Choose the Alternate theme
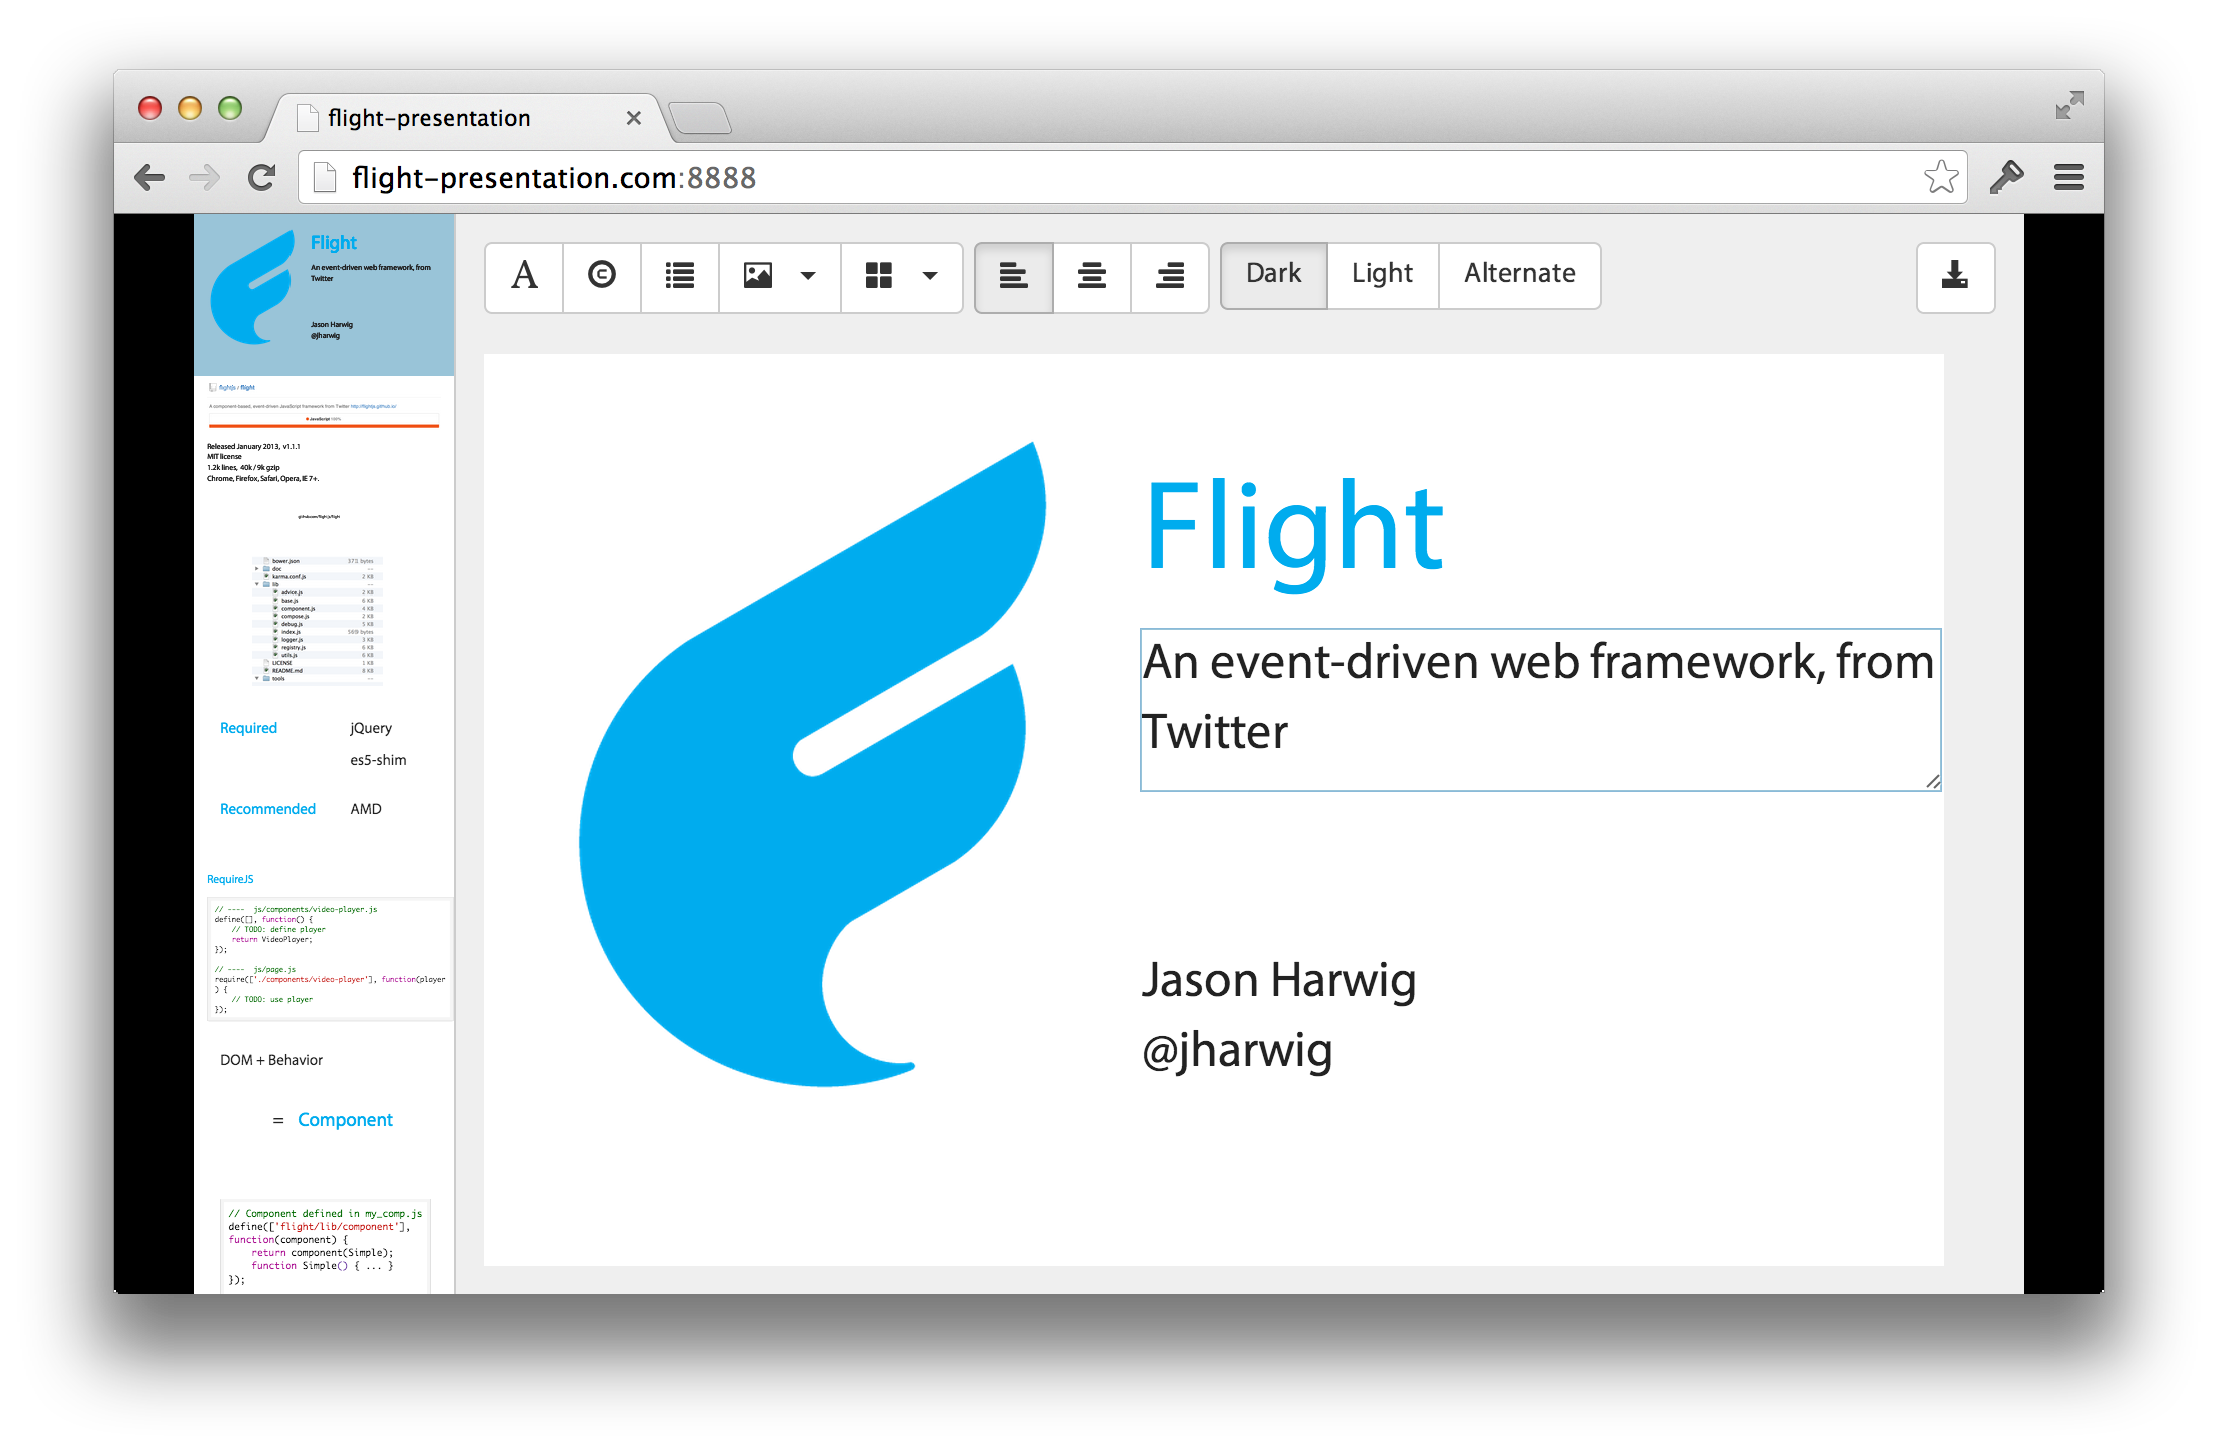 click(x=1519, y=274)
